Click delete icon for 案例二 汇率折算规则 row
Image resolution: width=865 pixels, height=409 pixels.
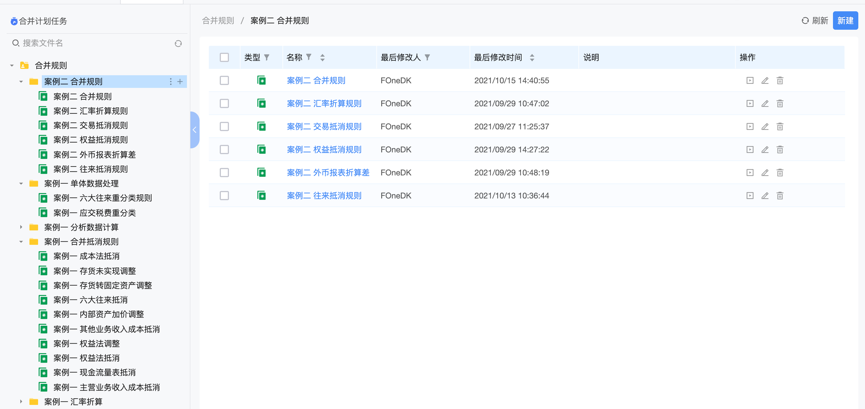coord(780,103)
